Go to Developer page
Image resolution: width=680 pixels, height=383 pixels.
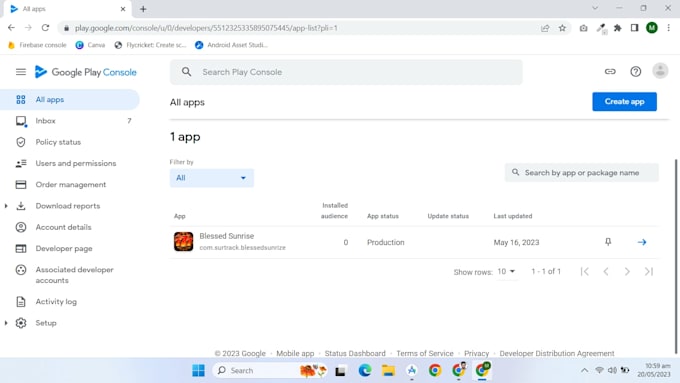coord(64,249)
